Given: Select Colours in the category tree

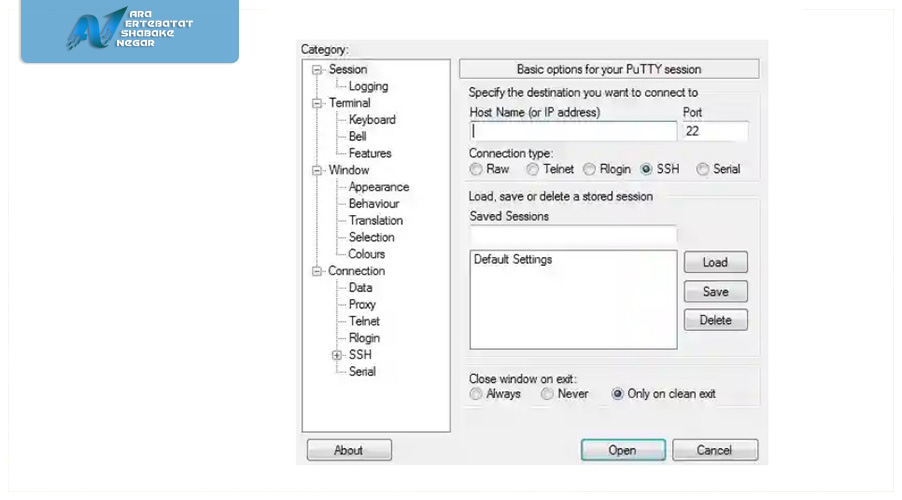Looking at the screenshot, I should (366, 254).
